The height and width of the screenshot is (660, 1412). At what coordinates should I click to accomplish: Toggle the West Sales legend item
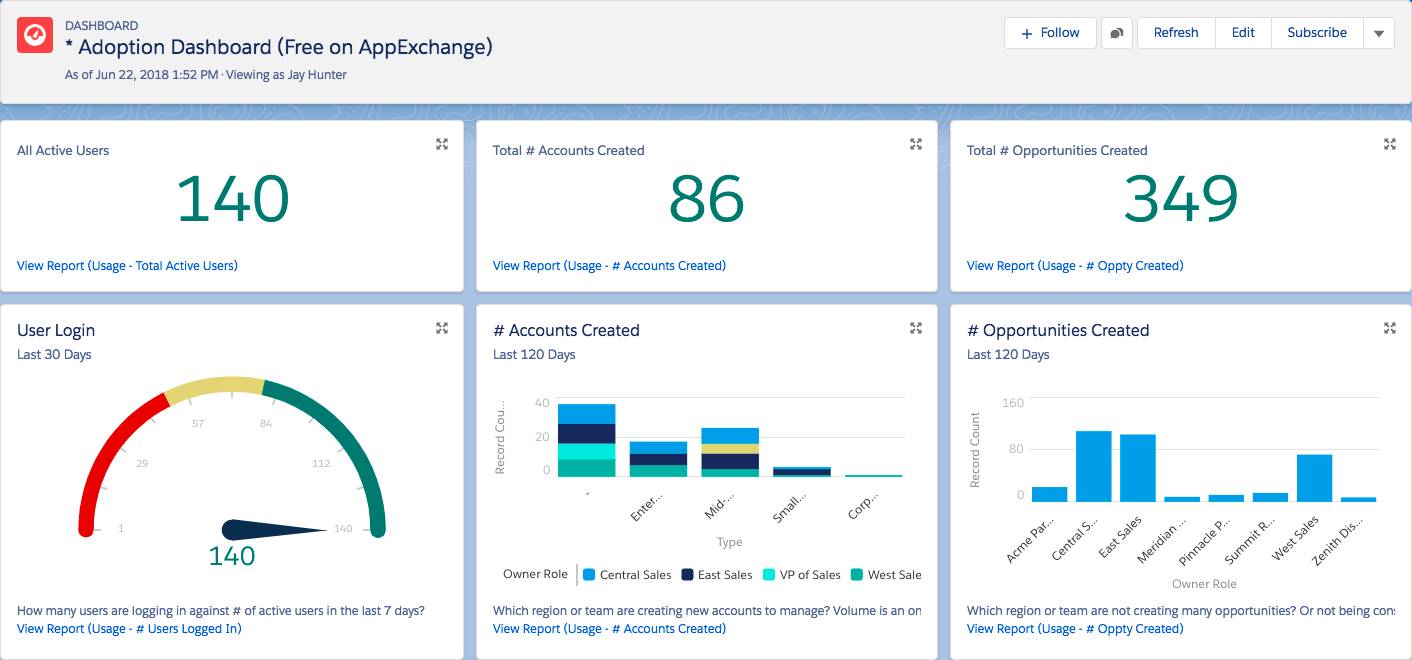891,574
